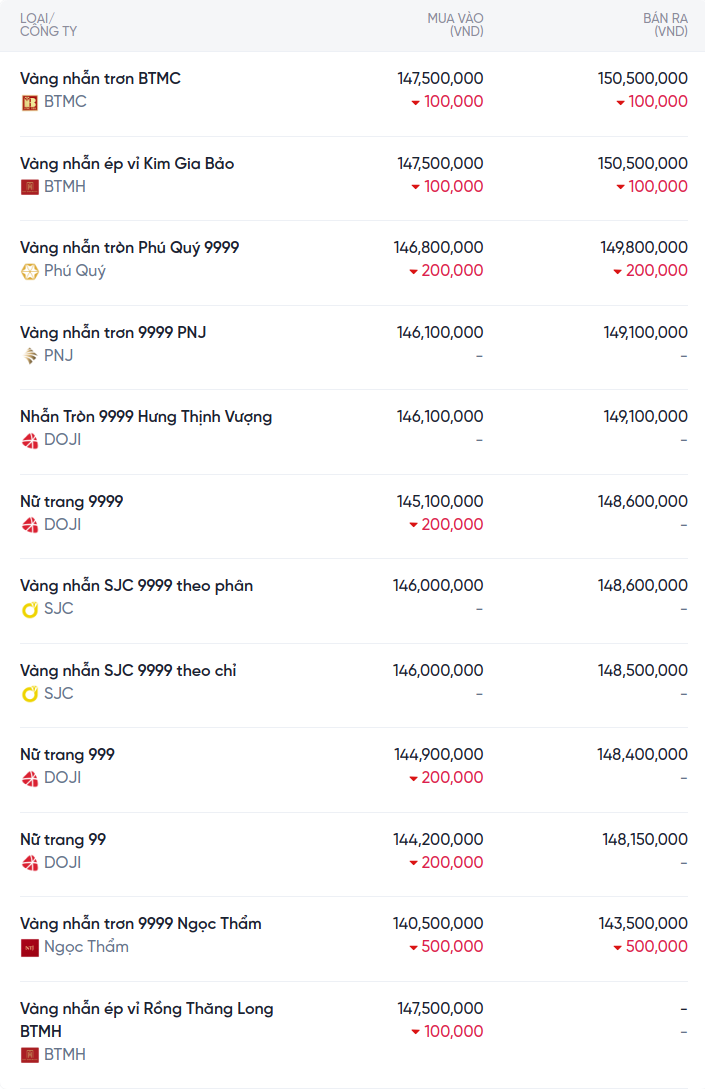Open 'Vàng nhẫn tròn Phú Quý 9999' entry

pyautogui.click(x=129, y=247)
